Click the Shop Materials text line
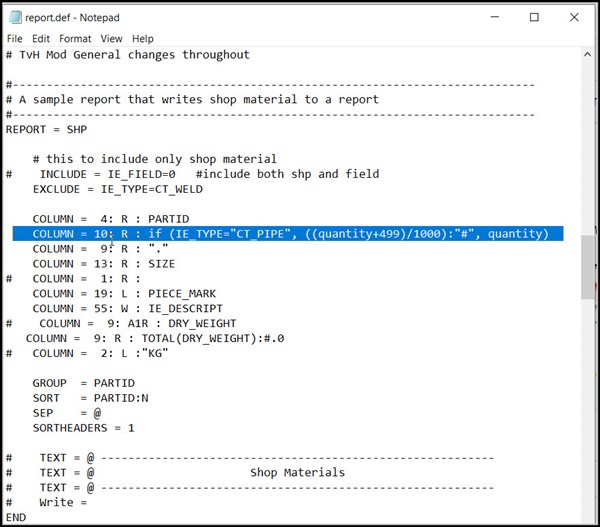 click(297, 472)
